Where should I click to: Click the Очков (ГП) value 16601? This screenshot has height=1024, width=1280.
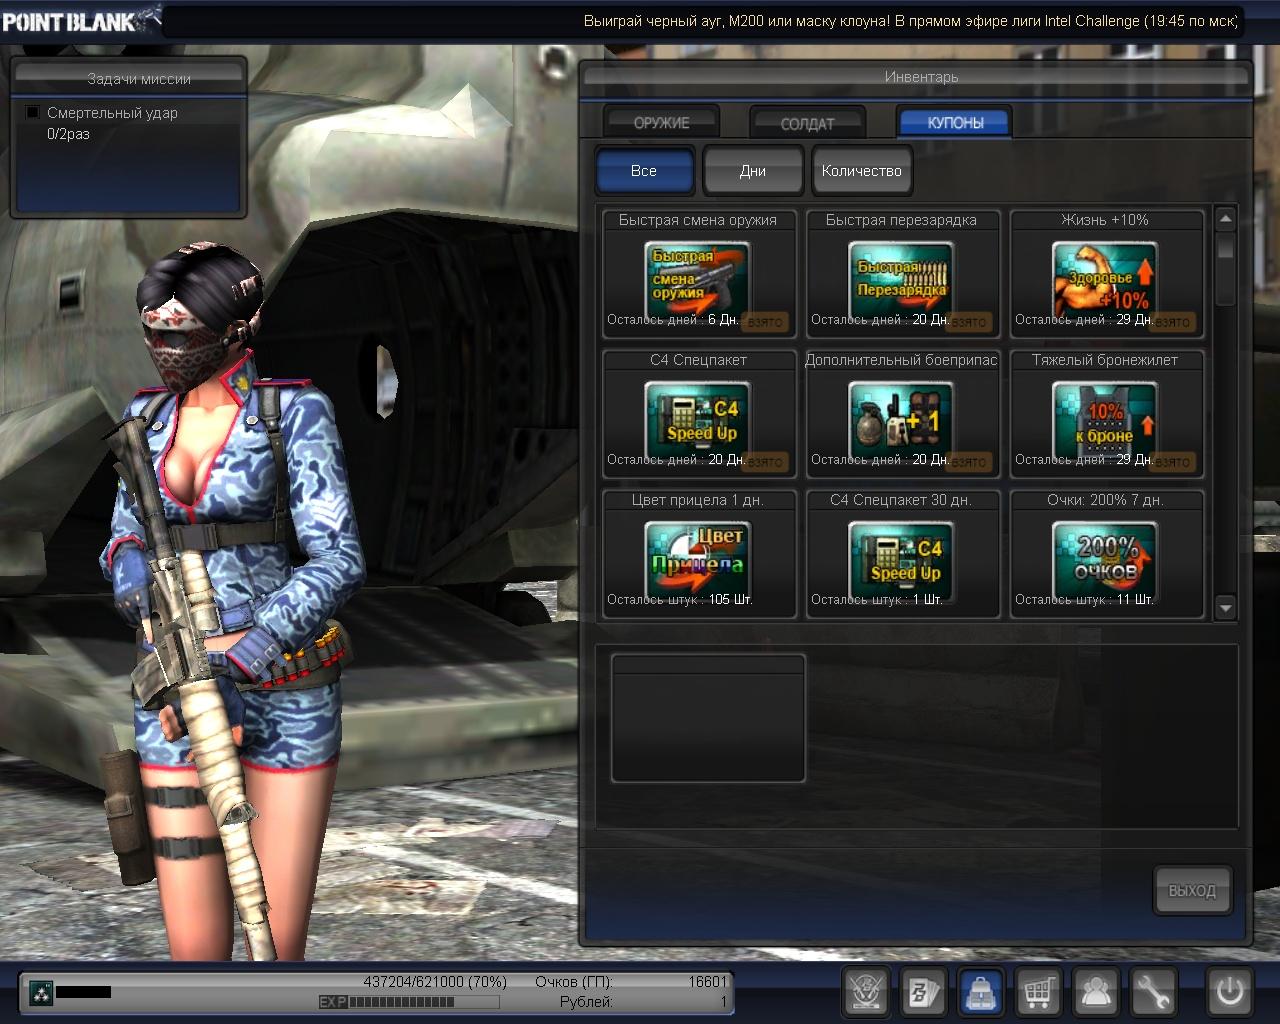pyautogui.click(x=708, y=982)
